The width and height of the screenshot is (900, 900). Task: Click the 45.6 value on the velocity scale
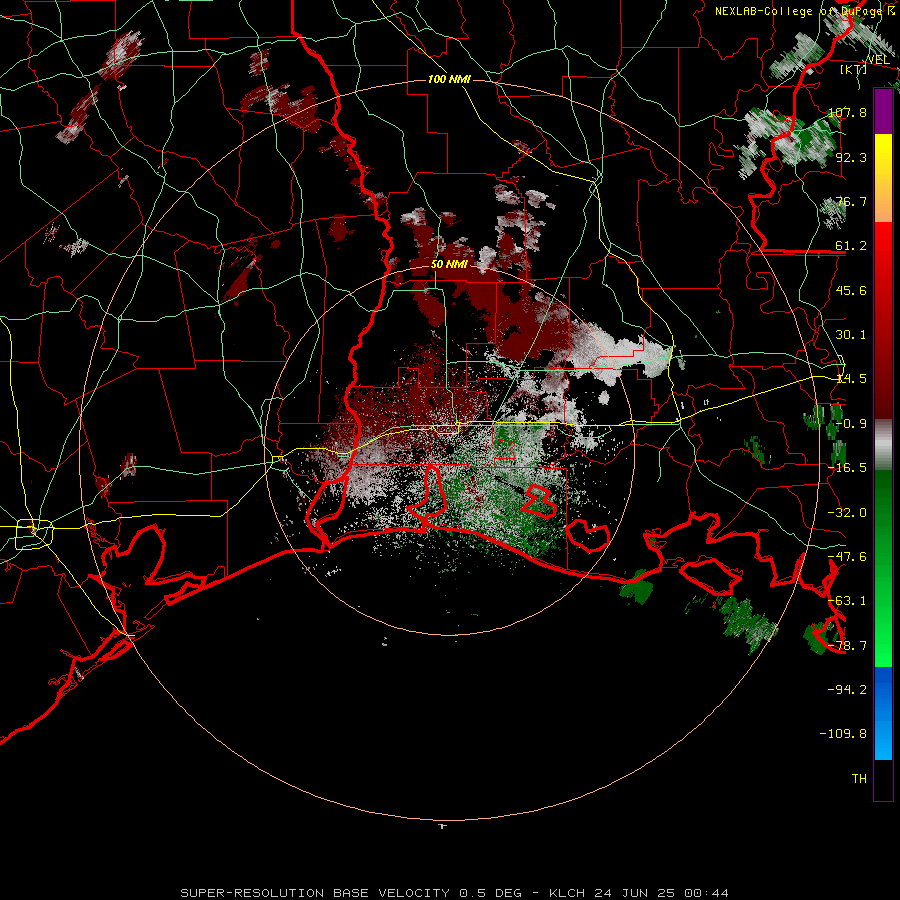coord(851,290)
